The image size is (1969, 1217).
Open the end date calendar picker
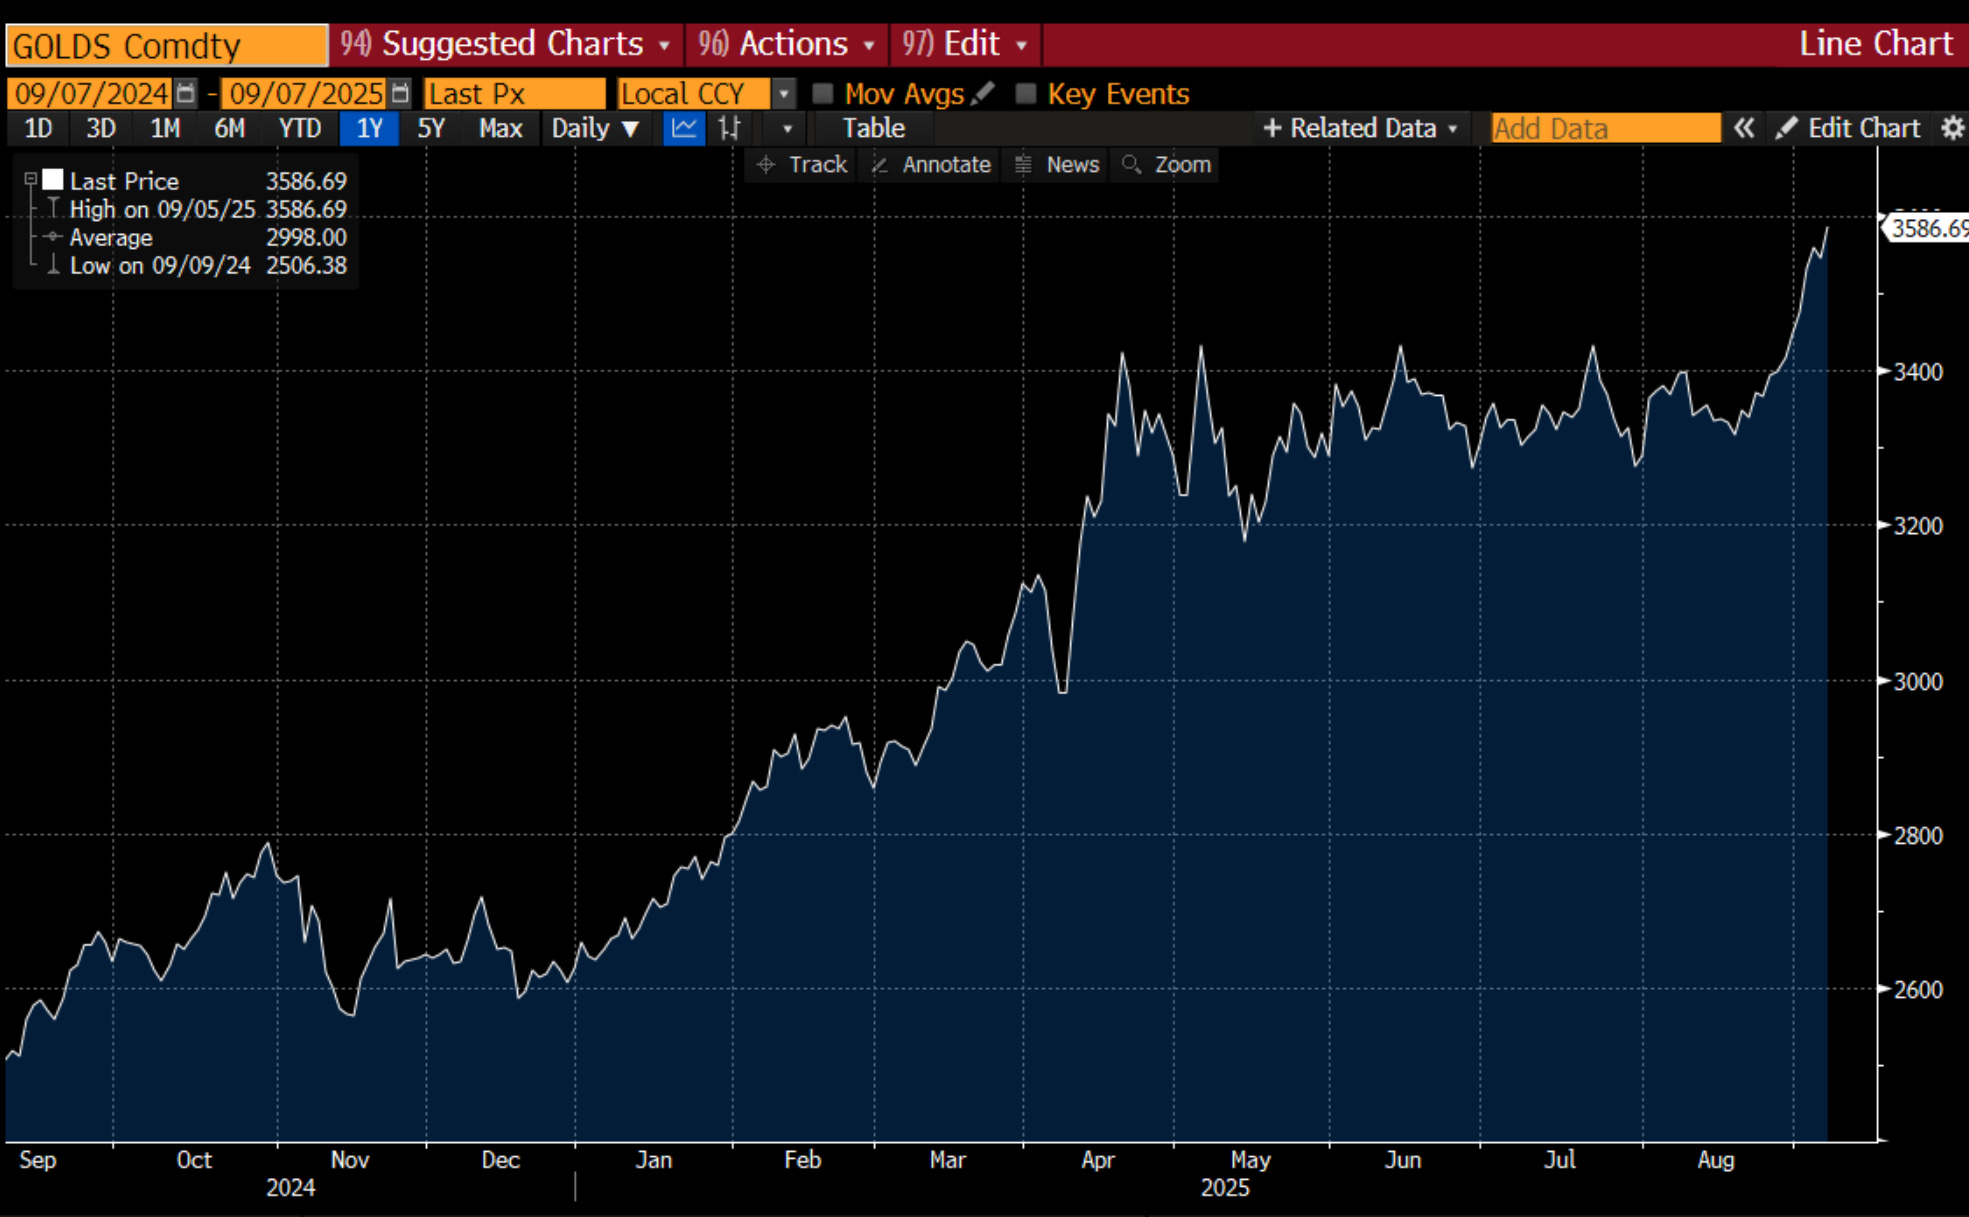tap(400, 94)
